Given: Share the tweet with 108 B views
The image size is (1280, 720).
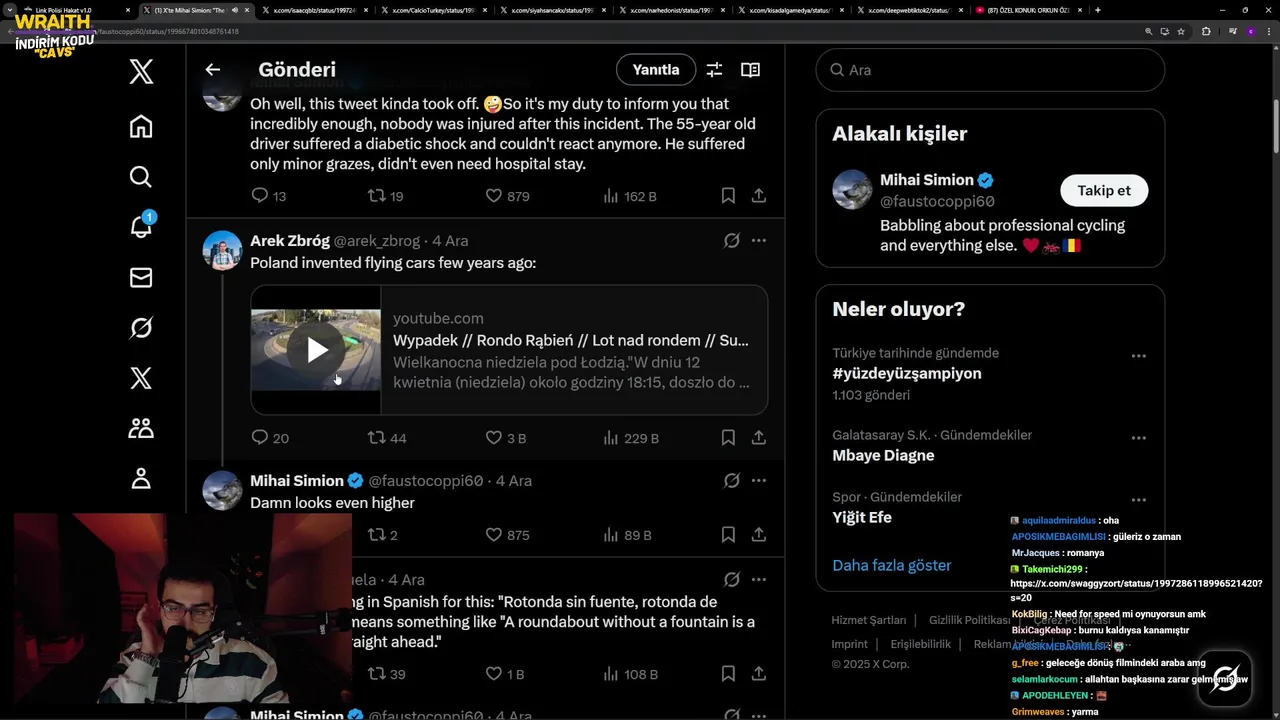Looking at the screenshot, I should [759, 674].
